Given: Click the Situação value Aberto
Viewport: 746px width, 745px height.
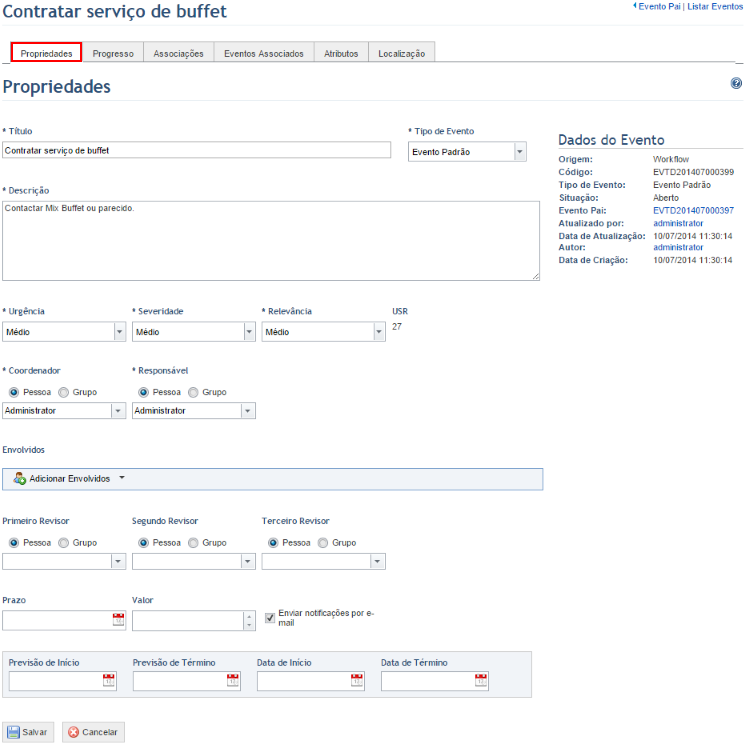Looking at the screenshot, I should pyautogui.click(x=666, y=197).
